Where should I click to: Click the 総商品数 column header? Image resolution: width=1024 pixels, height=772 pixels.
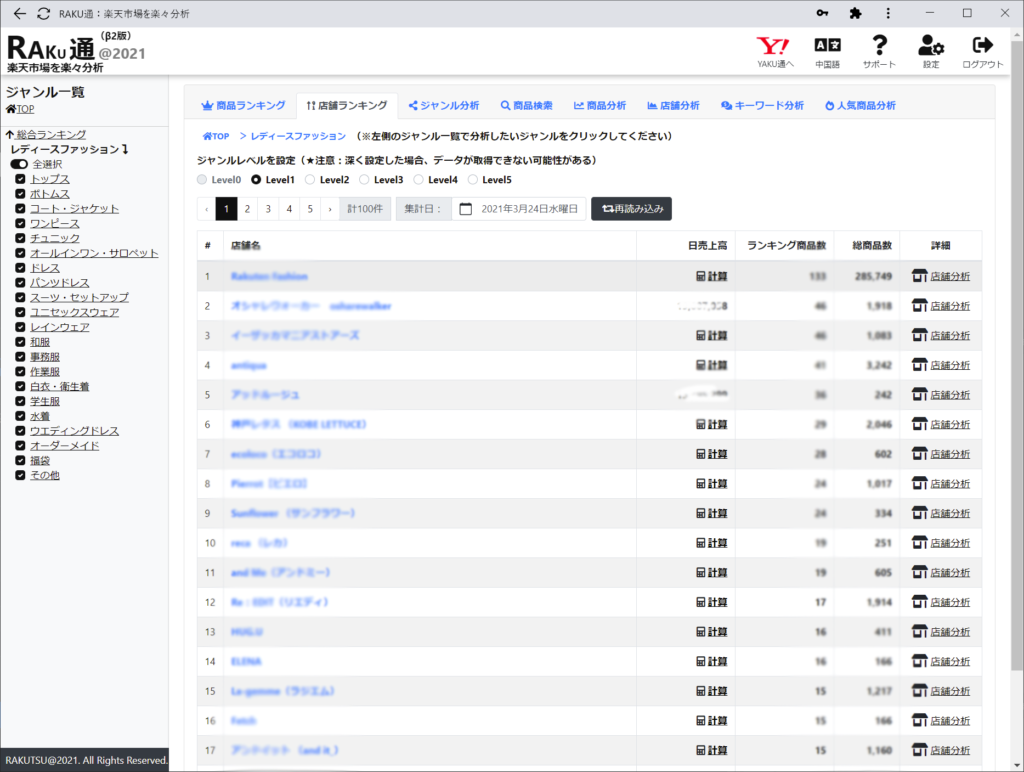click(x=872, y=246)
